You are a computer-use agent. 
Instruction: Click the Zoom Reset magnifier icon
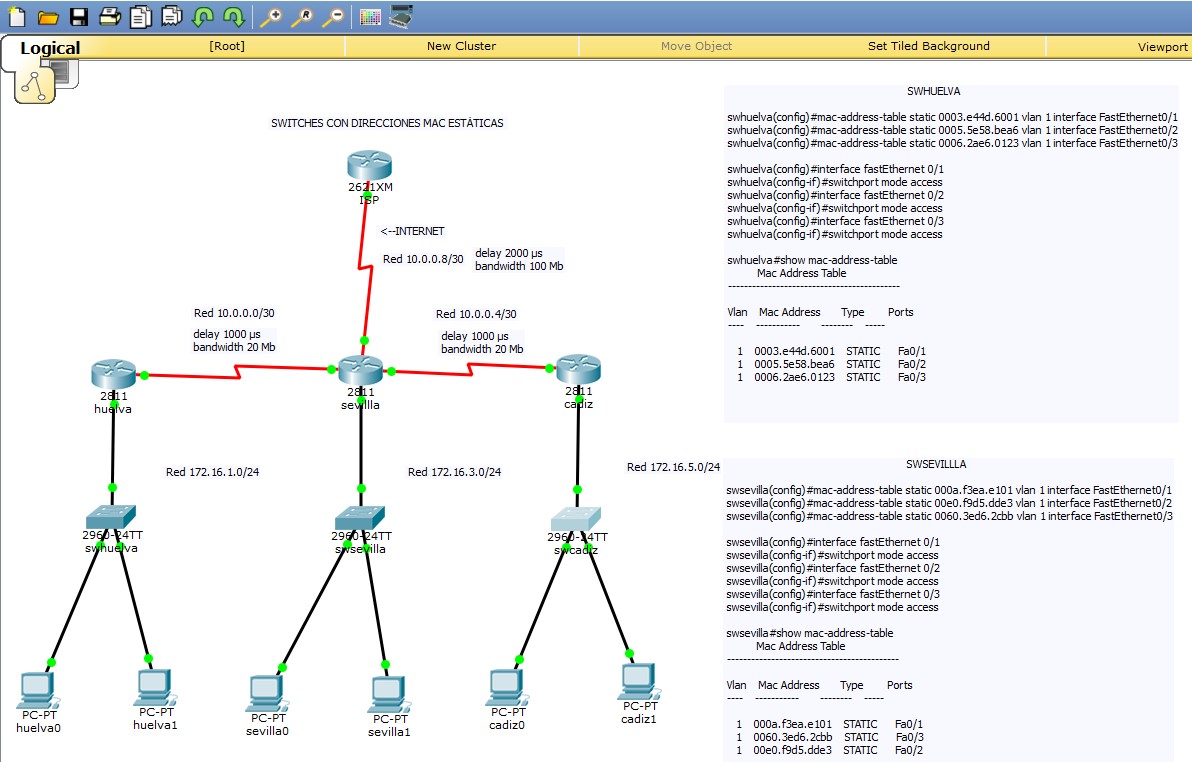pos(303,16)
